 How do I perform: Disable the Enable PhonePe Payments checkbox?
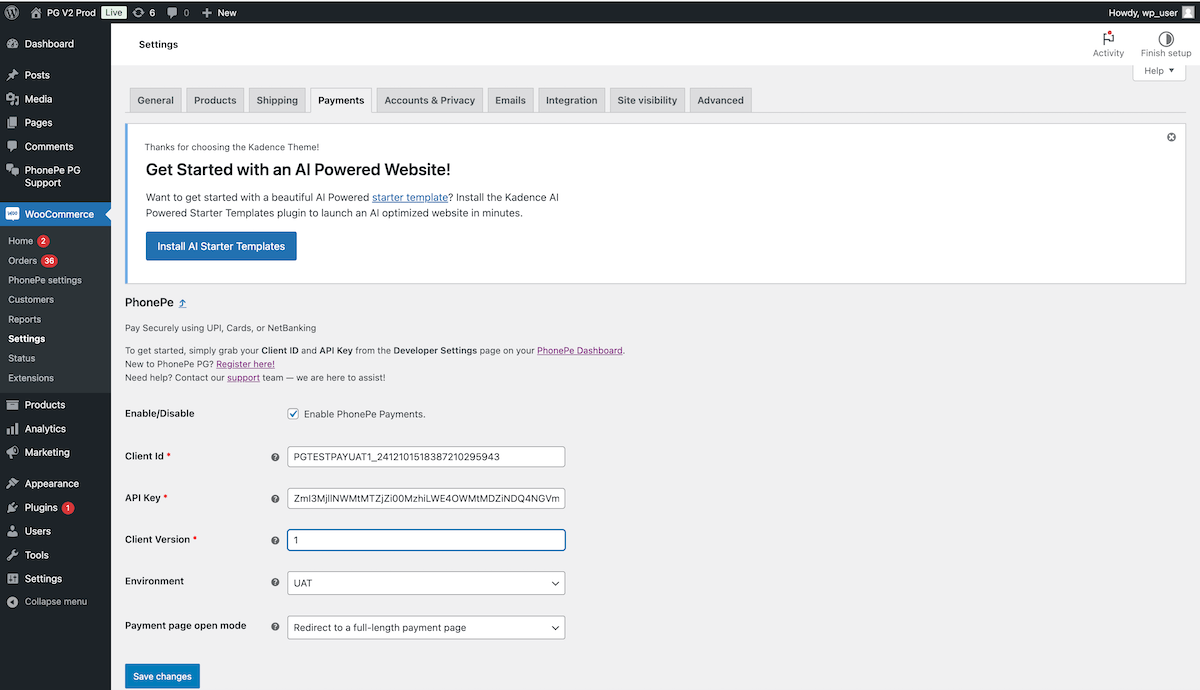point(293,413)
